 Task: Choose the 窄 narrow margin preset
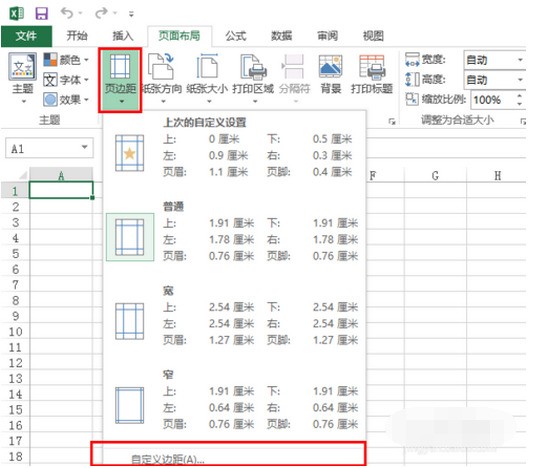coord(234,400)
